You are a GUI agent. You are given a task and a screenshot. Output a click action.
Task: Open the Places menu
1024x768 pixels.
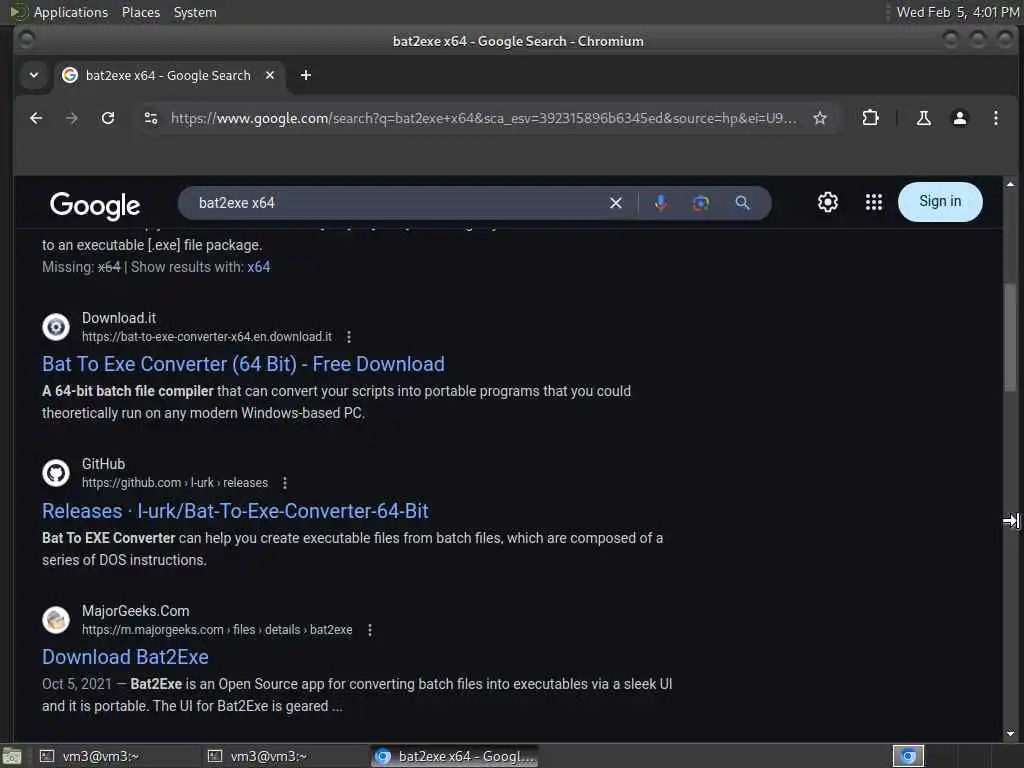point(140,12)
